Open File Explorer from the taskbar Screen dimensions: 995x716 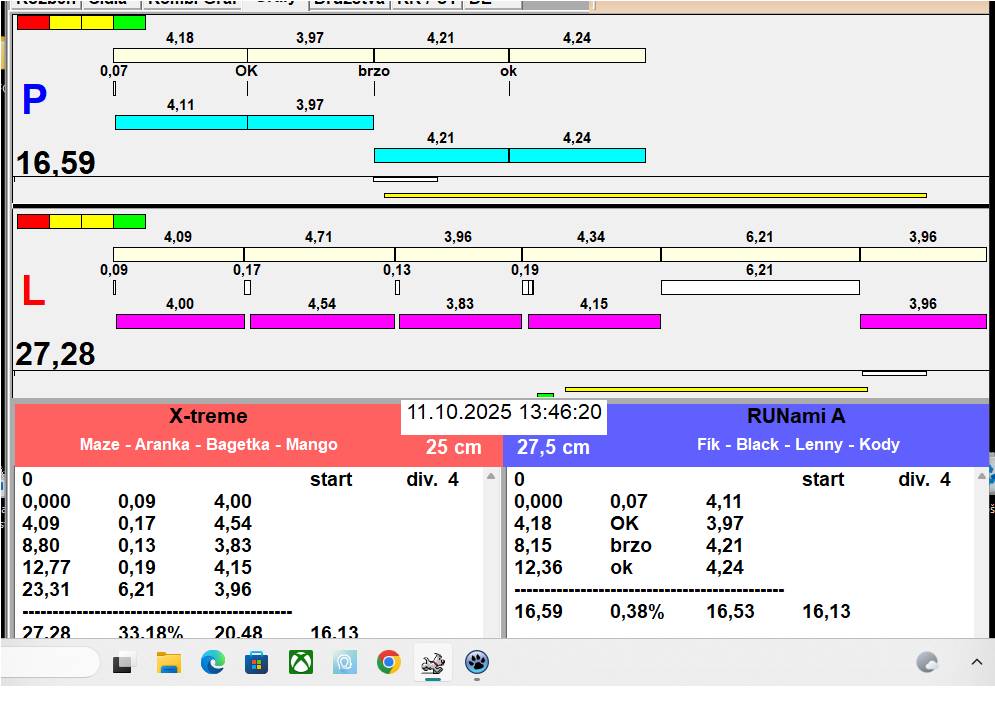coord(168,662)
